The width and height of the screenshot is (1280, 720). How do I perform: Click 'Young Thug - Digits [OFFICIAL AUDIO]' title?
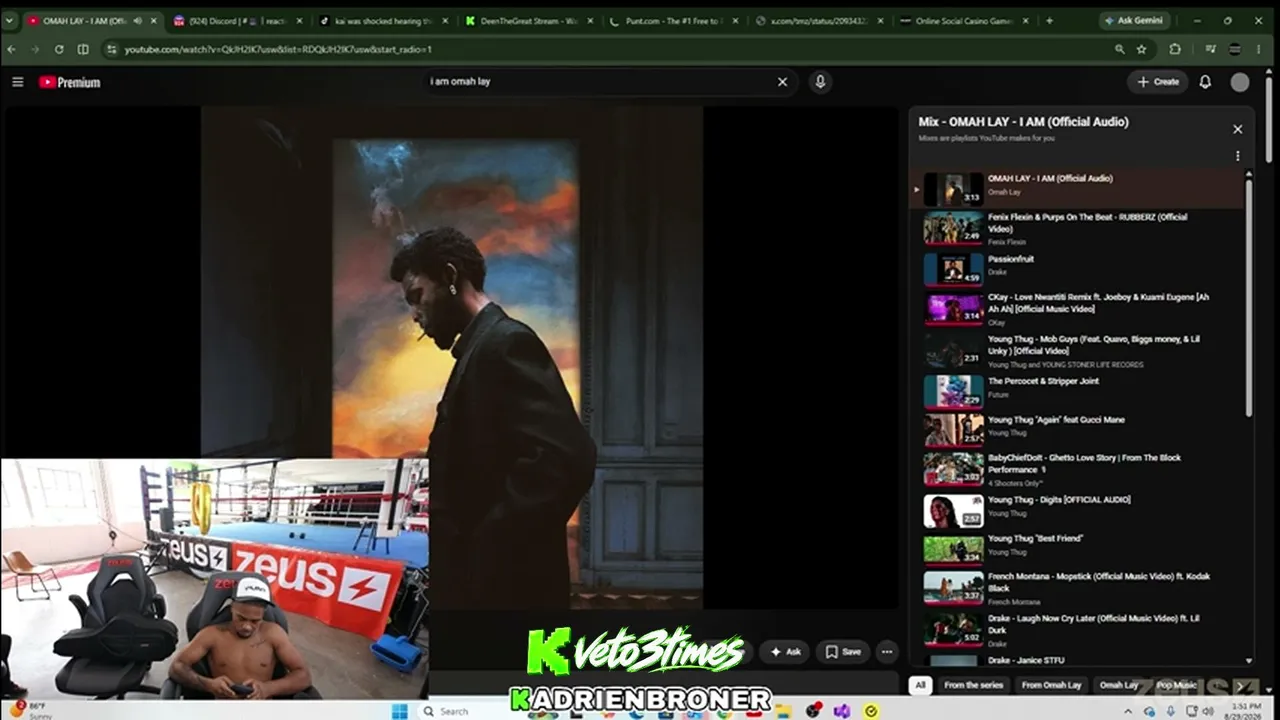[1059, 500]
